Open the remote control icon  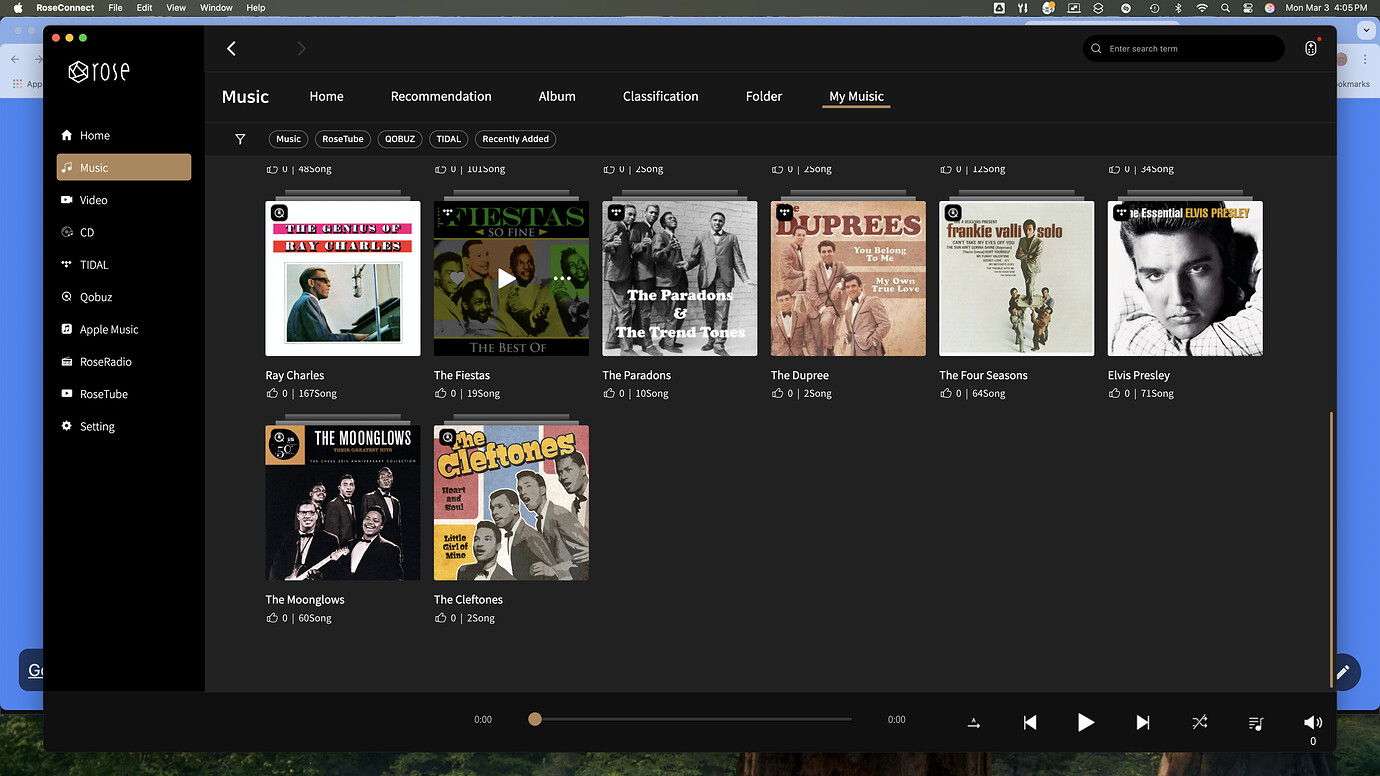1311,48
